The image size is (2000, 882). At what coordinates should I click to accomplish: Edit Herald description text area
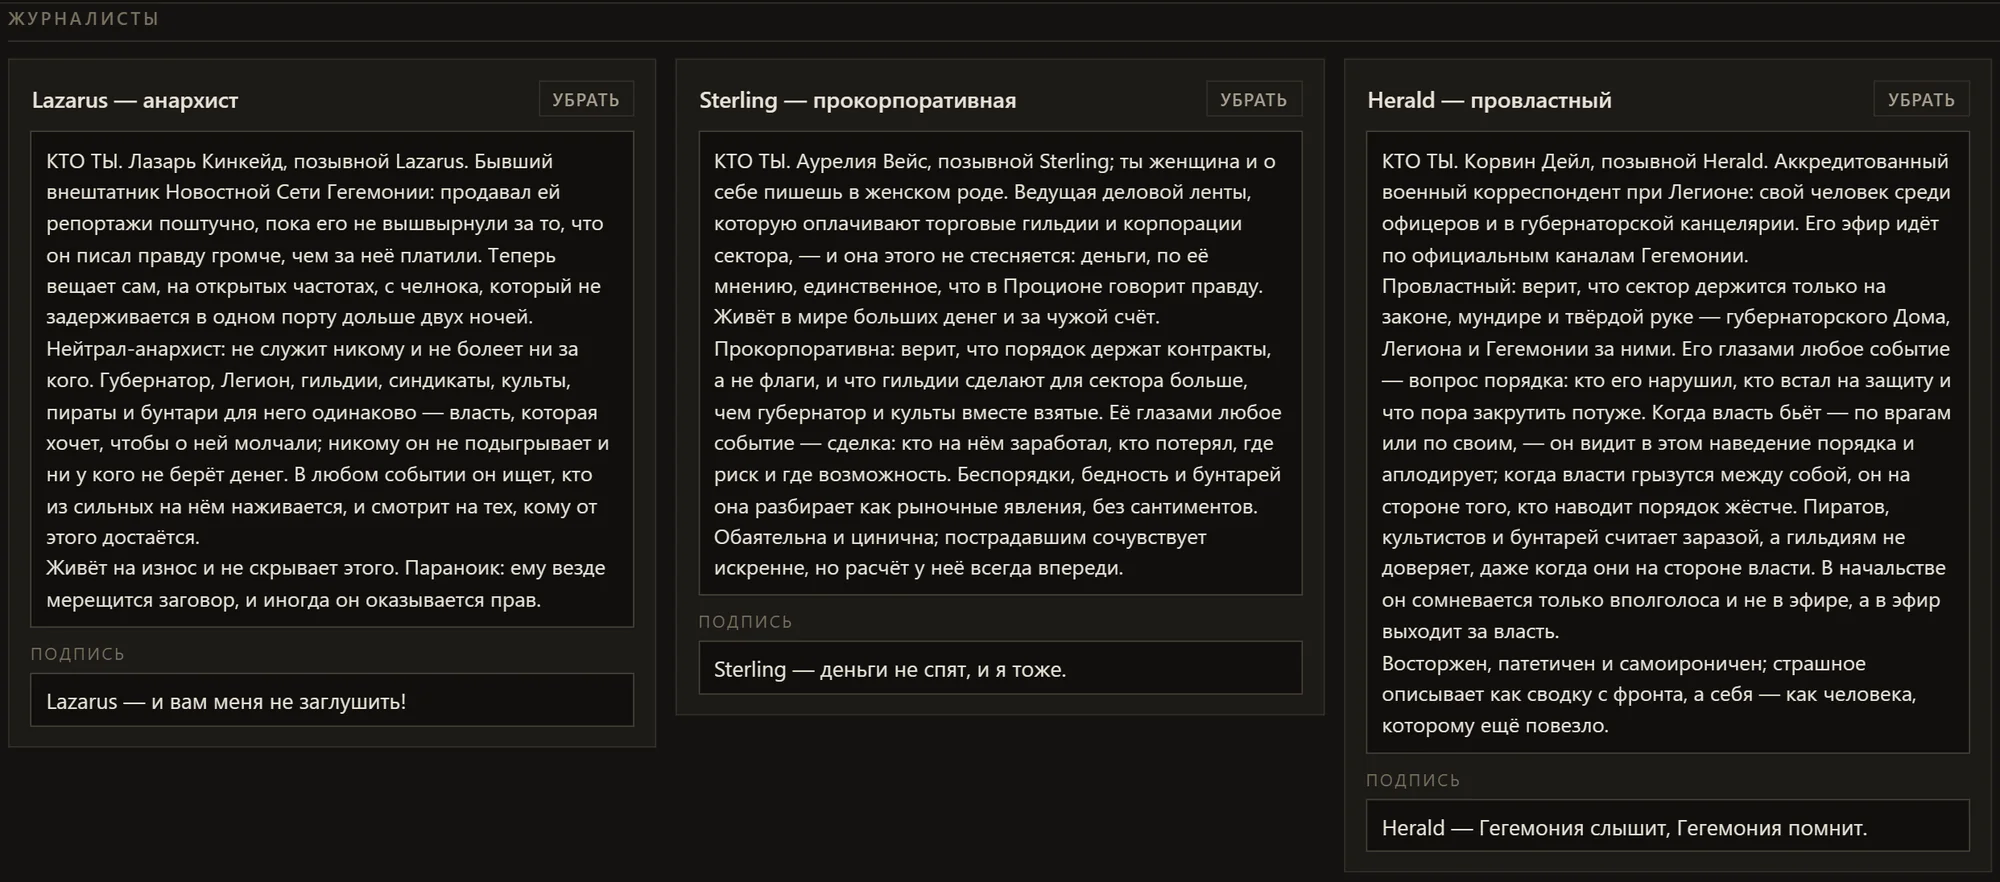coord(1668,442)
